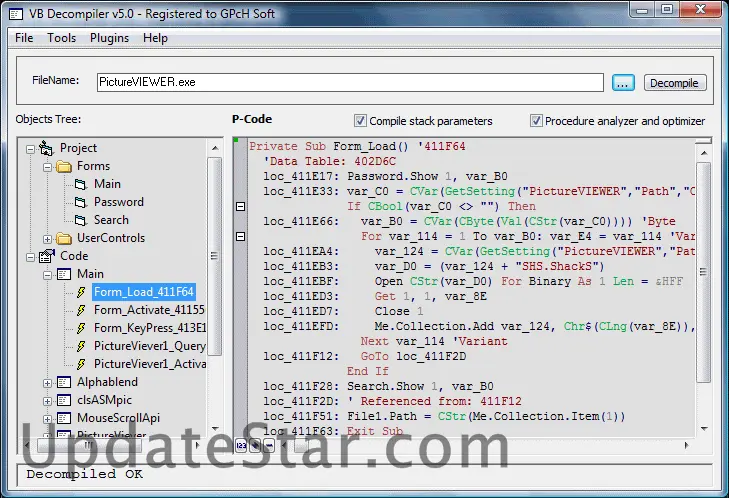Collapse the Project tree node

30,149
